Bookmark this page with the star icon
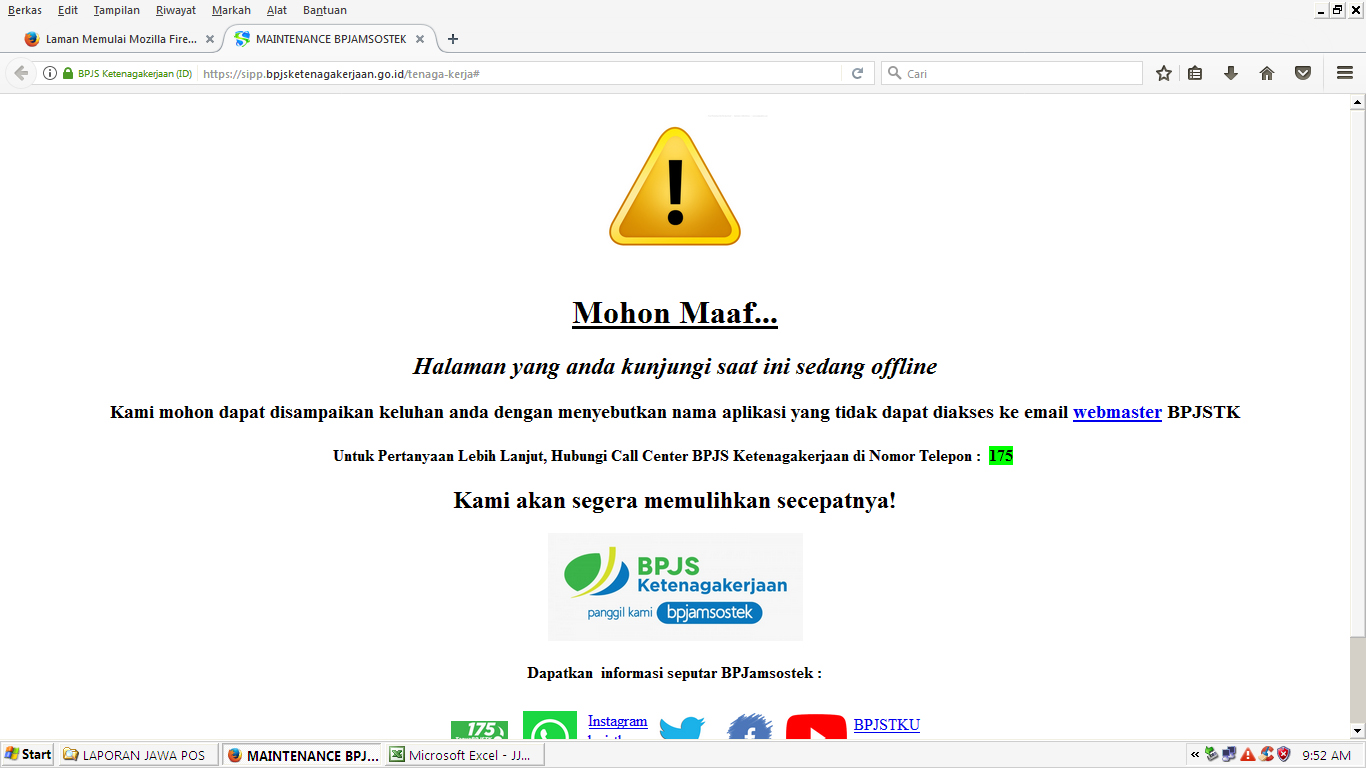This screenshot has width=1366, height=768. pos(1163,73)
